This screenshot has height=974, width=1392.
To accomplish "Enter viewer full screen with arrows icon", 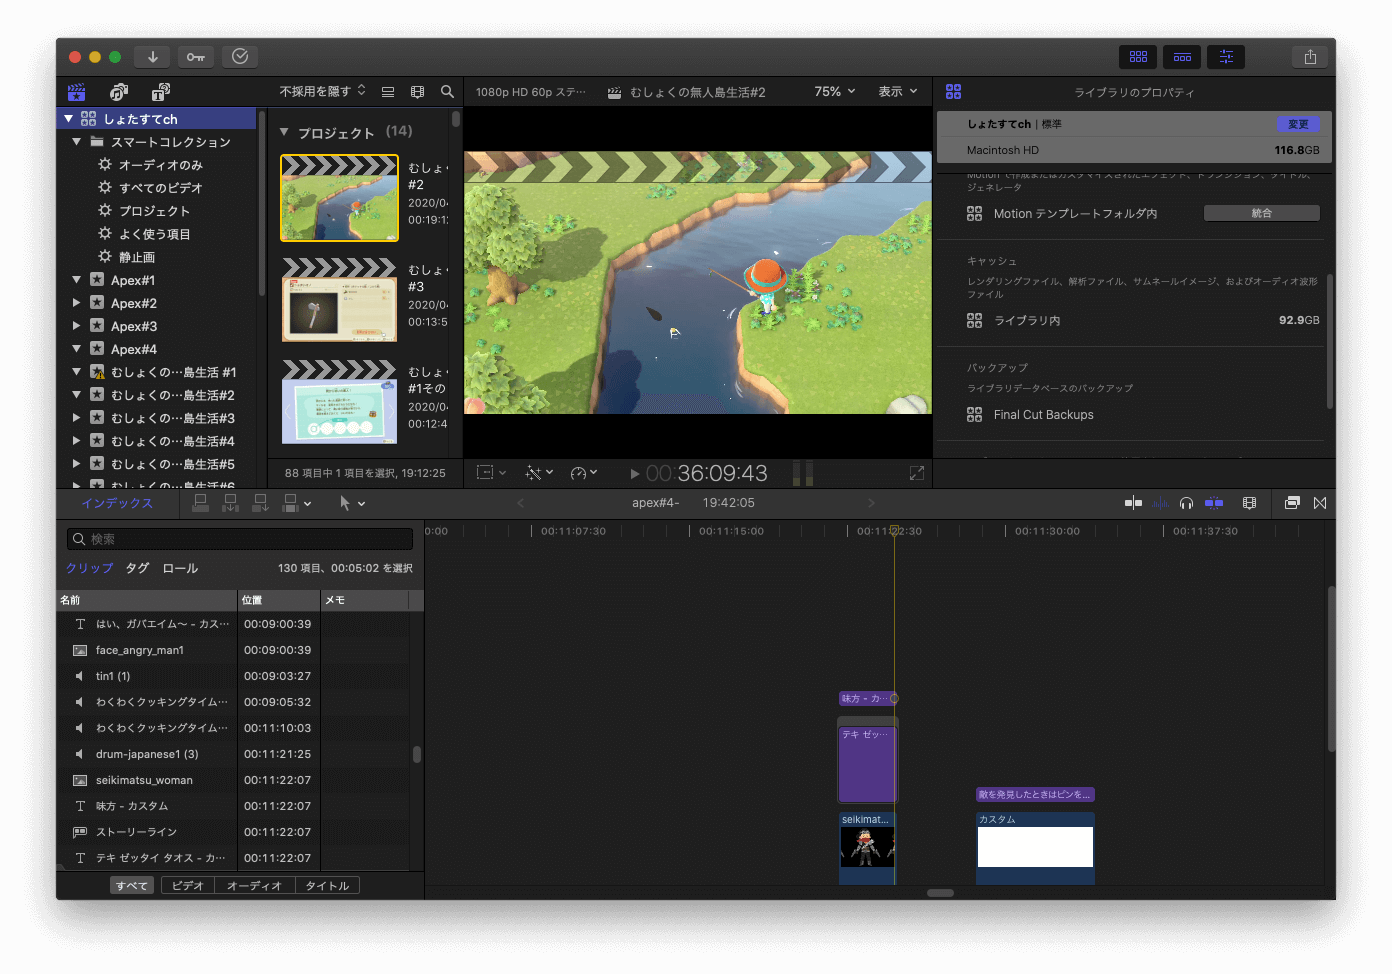I will click(917, 473).
